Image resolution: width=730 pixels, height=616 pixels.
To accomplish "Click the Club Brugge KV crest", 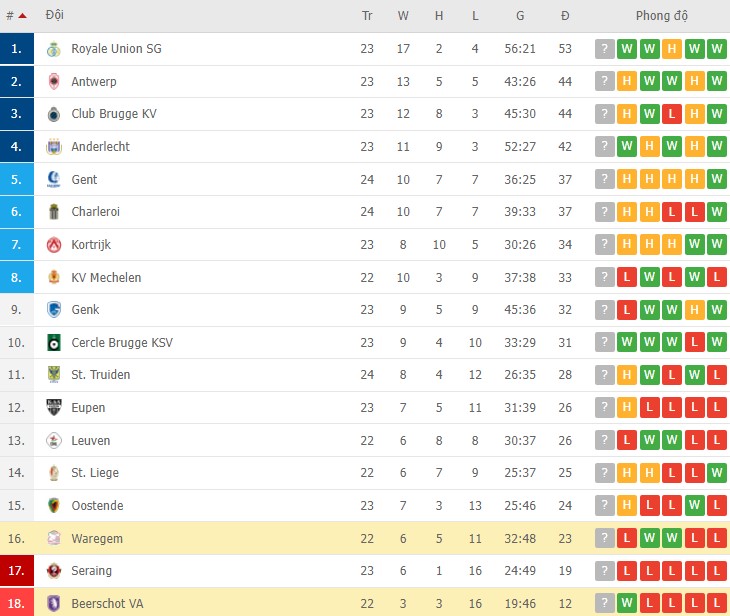I will (54, 114).
